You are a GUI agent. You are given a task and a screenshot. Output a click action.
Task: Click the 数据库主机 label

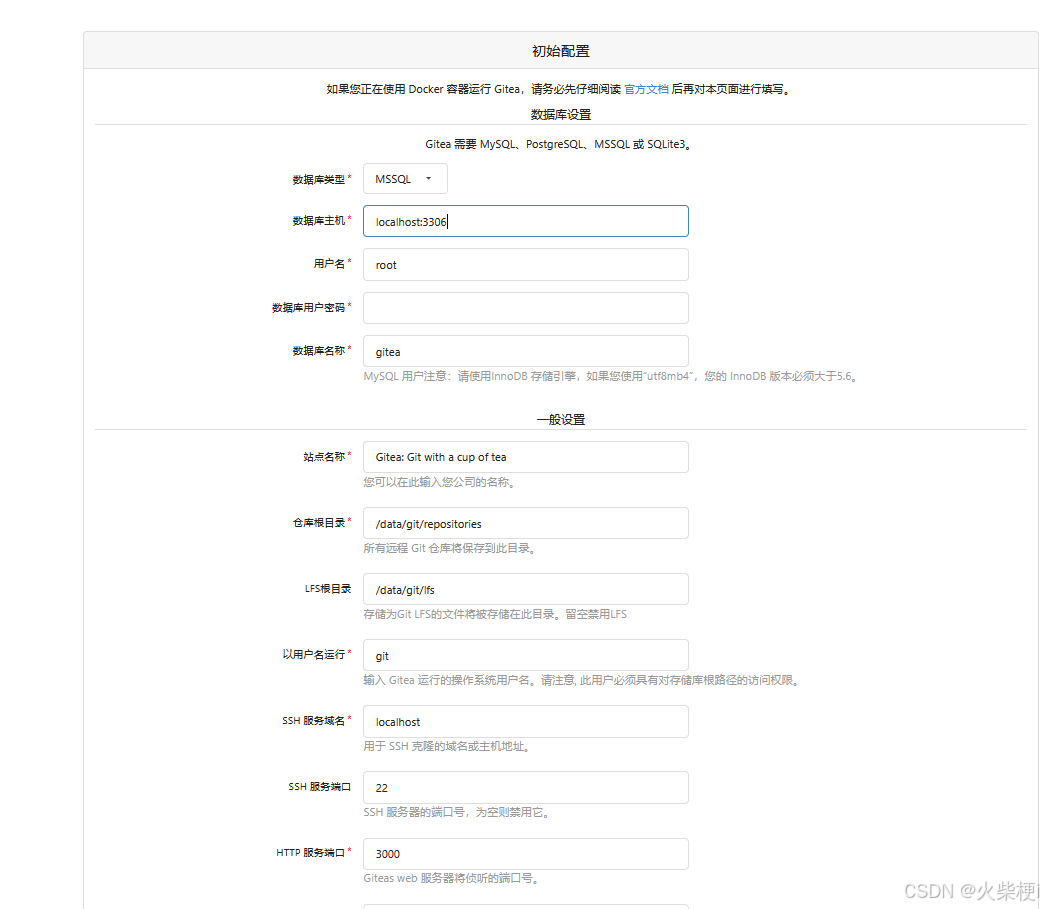coord(319,220)
